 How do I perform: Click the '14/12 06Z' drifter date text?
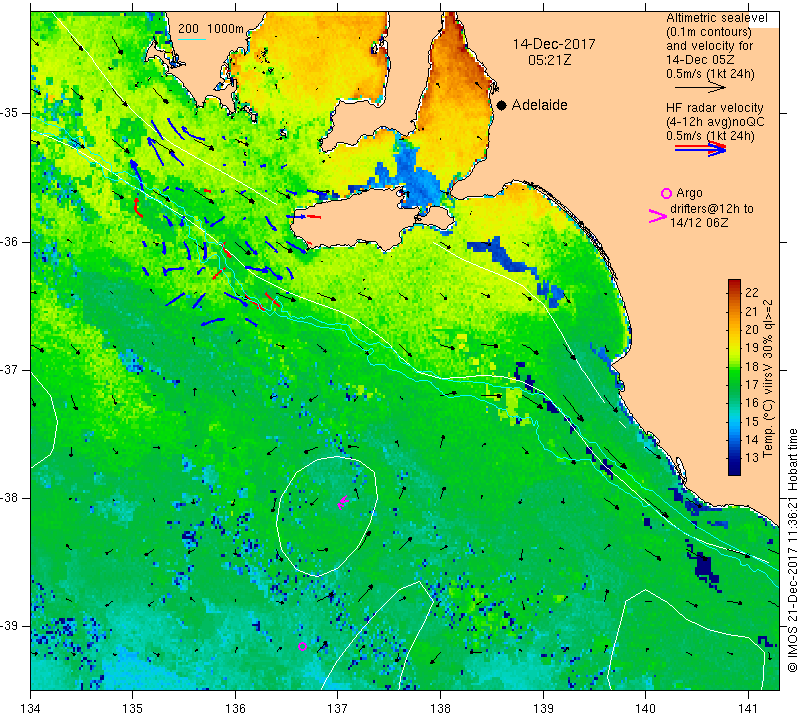pos(699,223)
